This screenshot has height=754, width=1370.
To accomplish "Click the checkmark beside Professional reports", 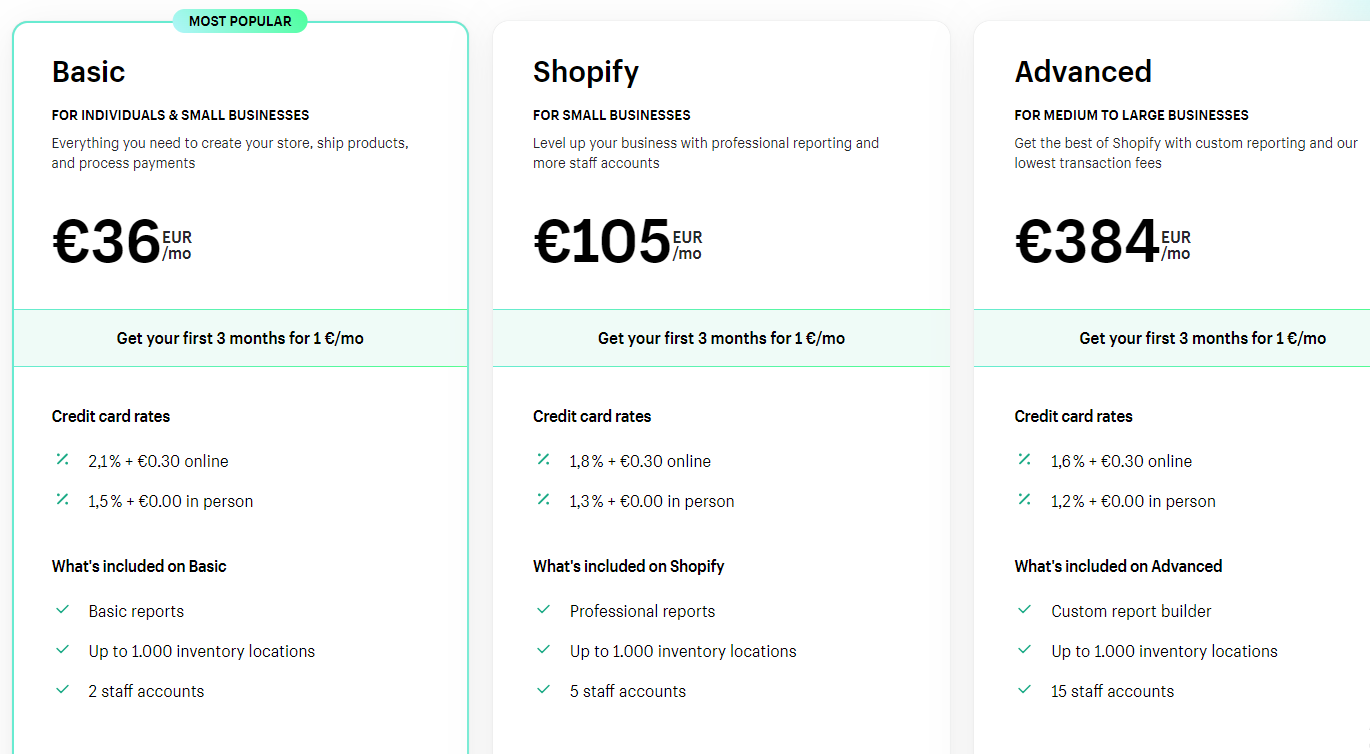I will [x=543, y=610].
